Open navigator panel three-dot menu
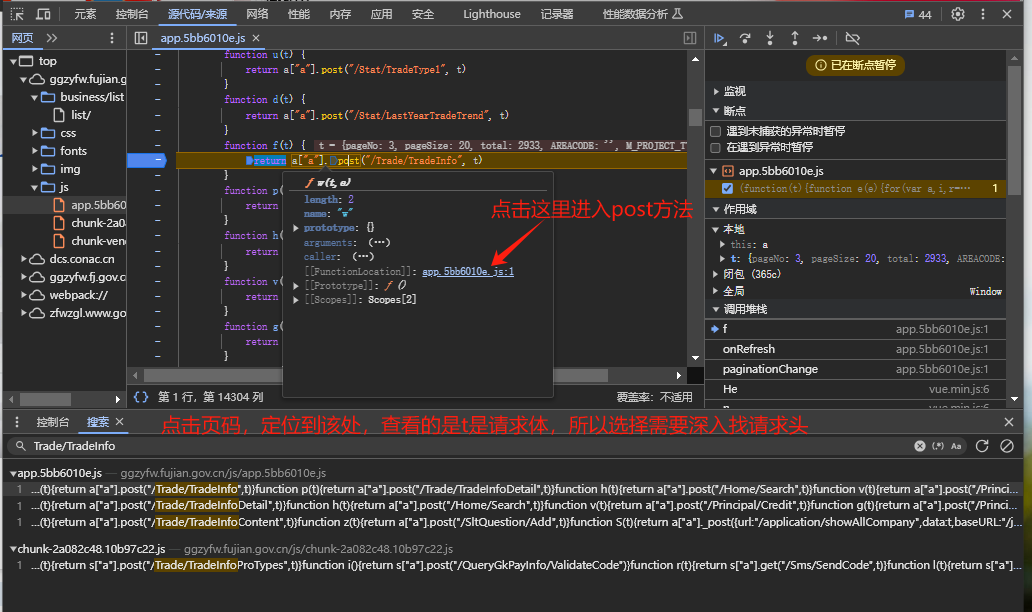 [112, 38]
